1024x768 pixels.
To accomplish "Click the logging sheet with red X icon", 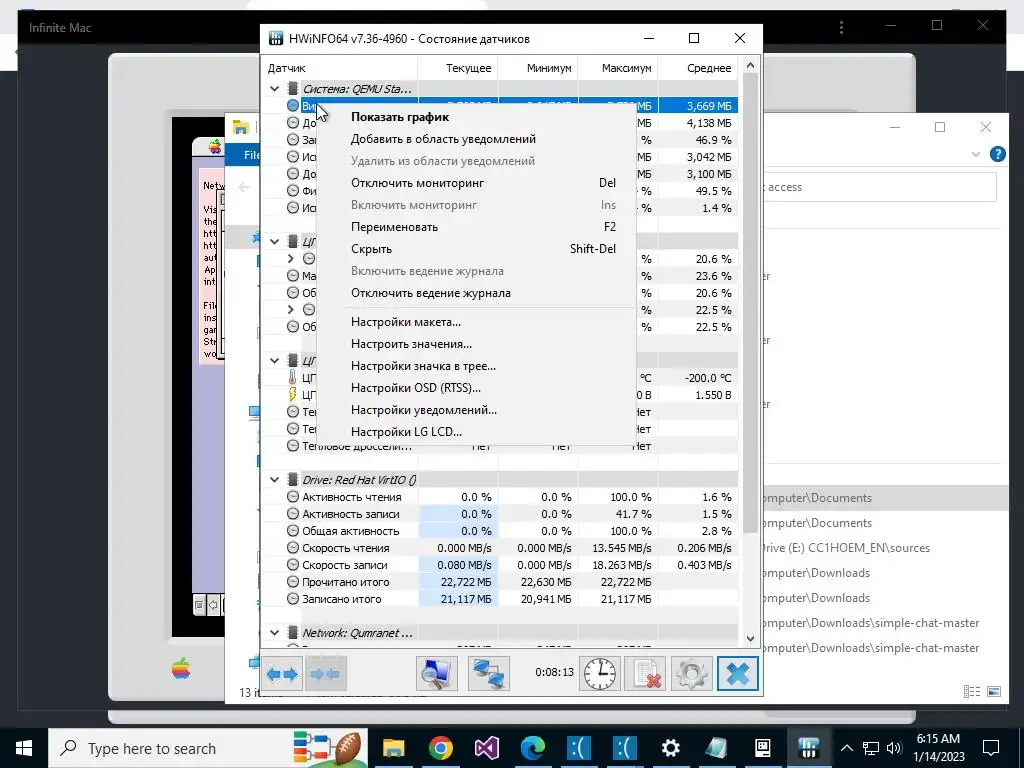I will [x=645, y=673].
